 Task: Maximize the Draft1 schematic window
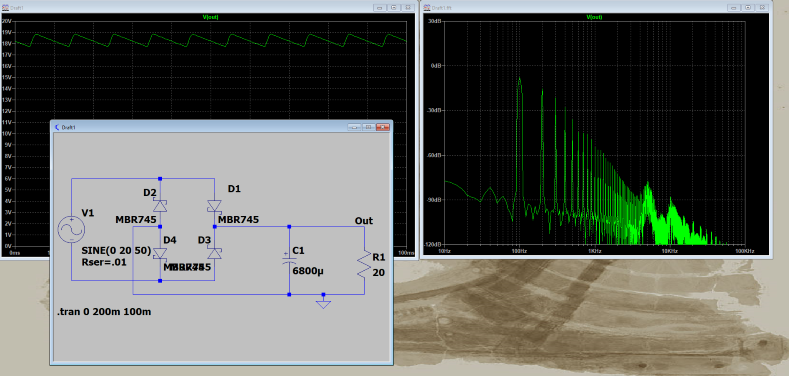point(368,127)
